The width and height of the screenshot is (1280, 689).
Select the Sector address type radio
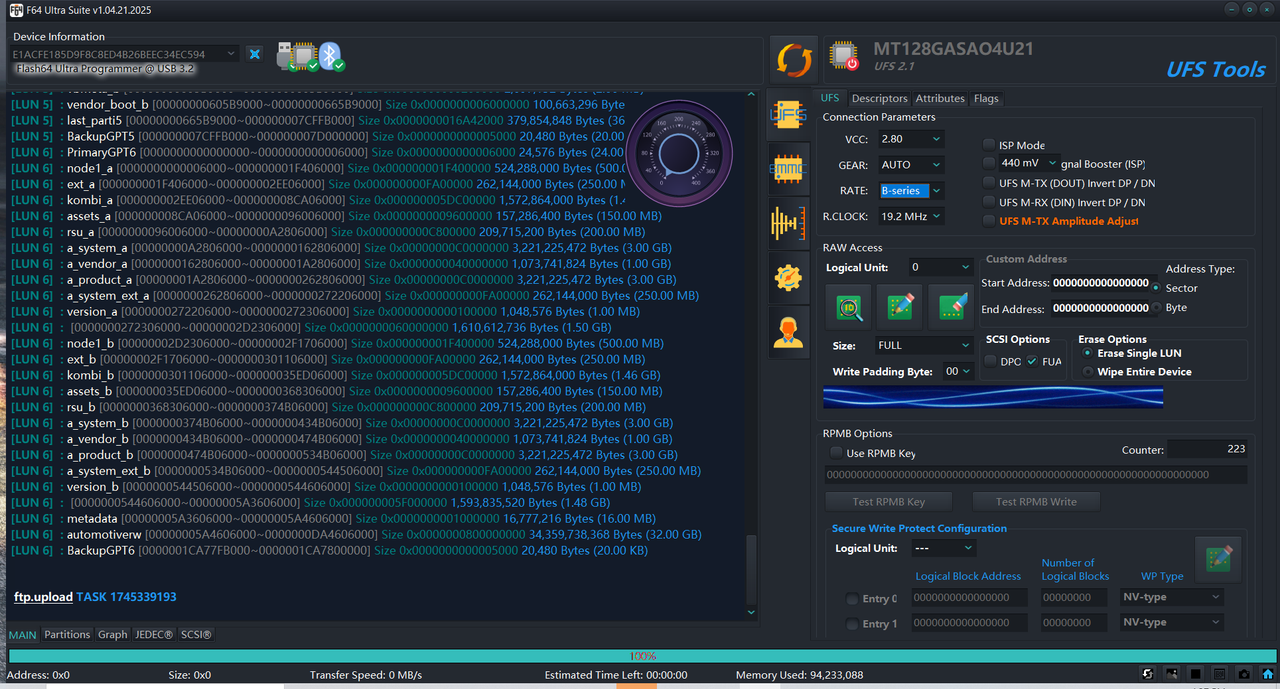pyautogui.click(x=1157, y=288)
